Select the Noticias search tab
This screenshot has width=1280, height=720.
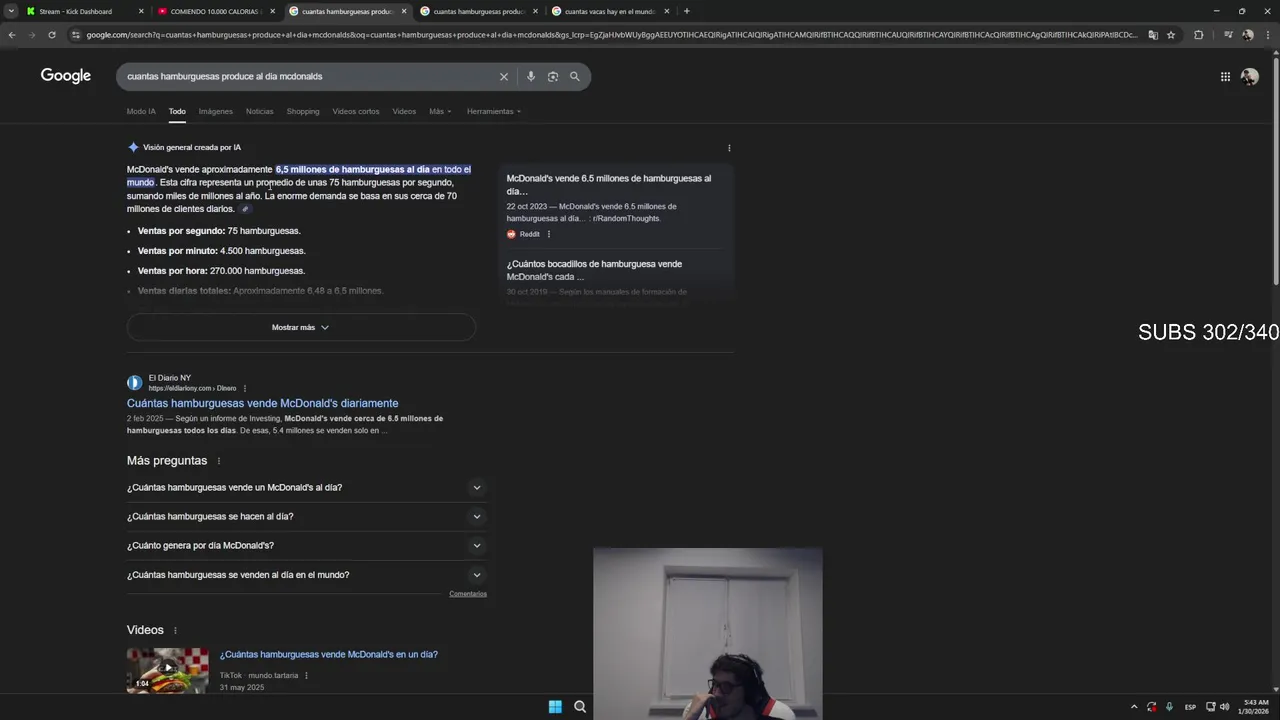pyautogui.click(x=260, y=111)
